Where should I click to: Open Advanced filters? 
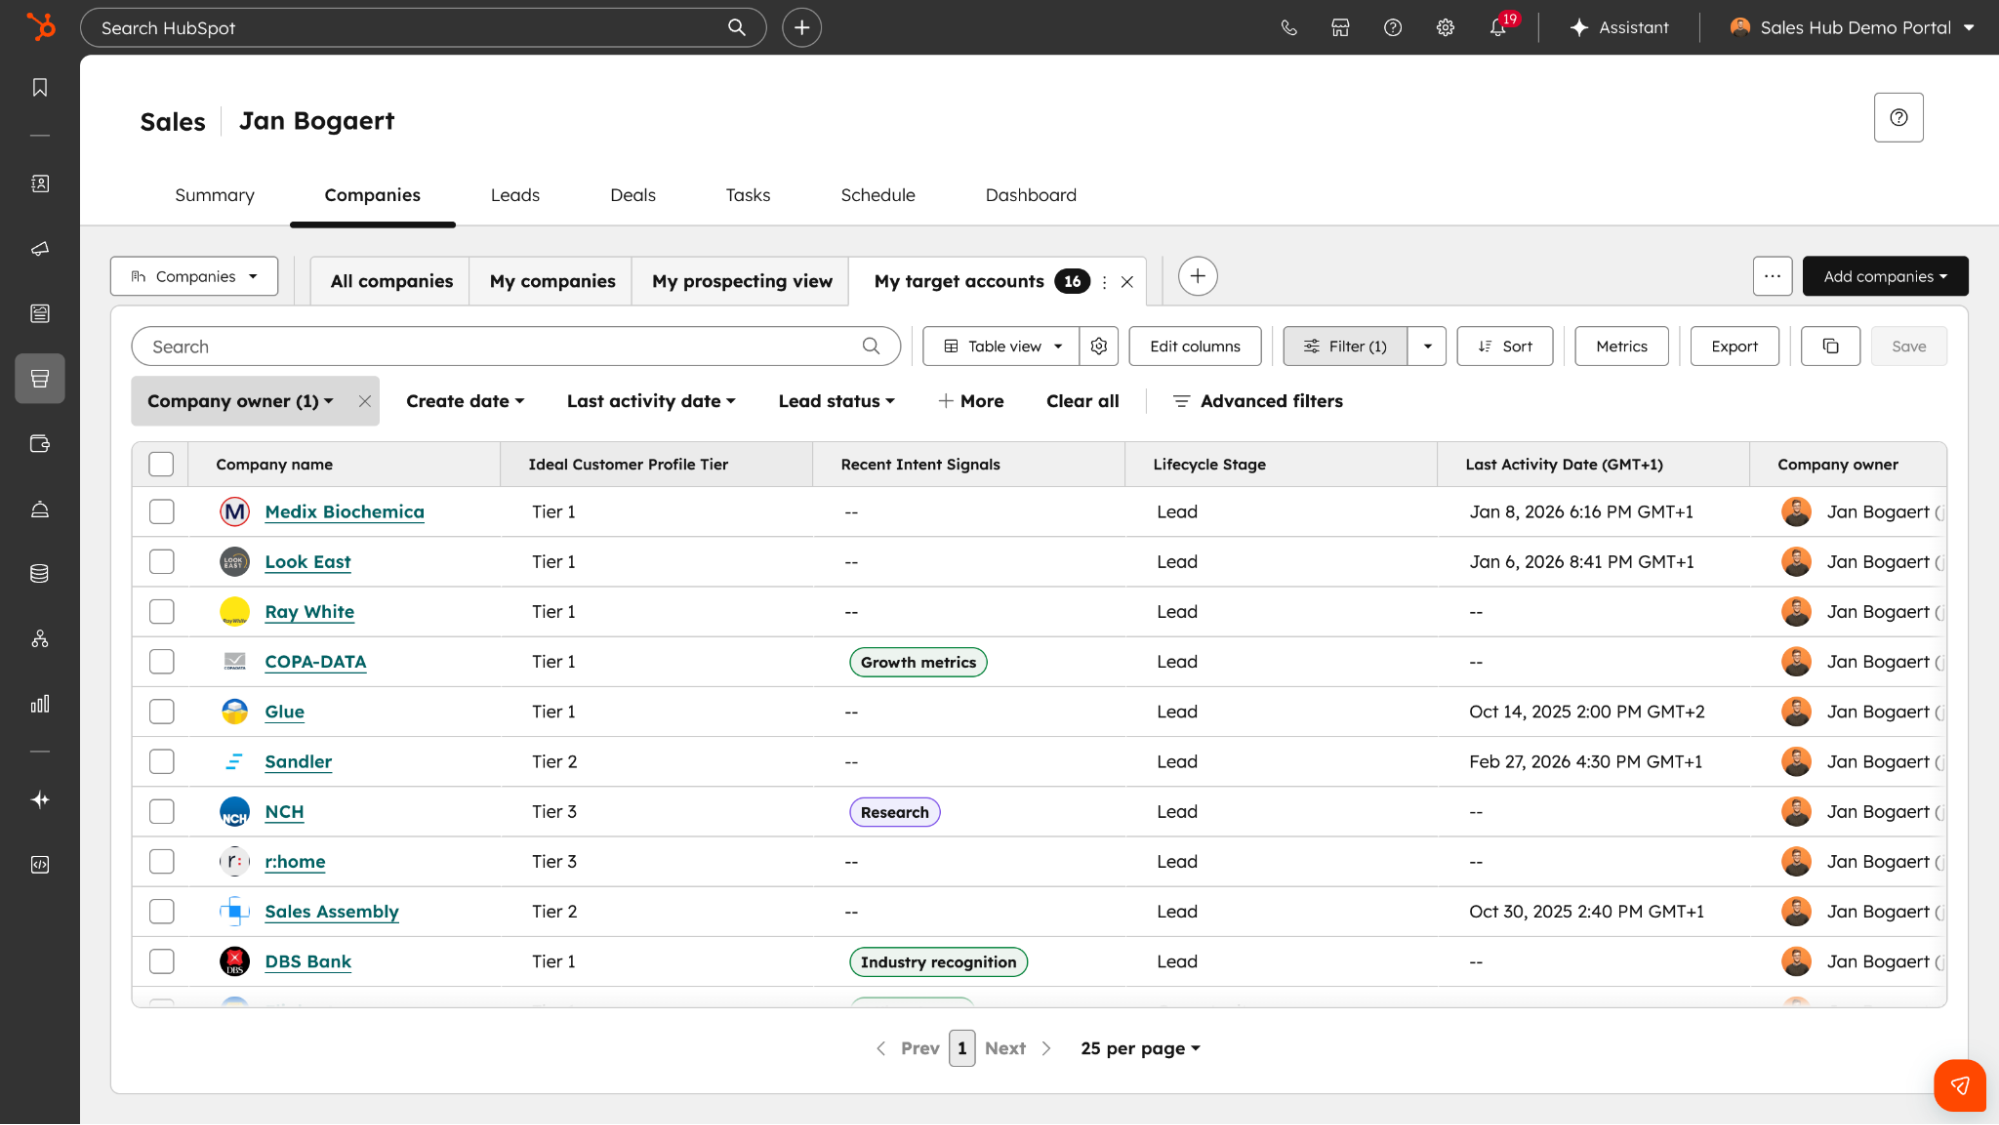(1258, 402)
